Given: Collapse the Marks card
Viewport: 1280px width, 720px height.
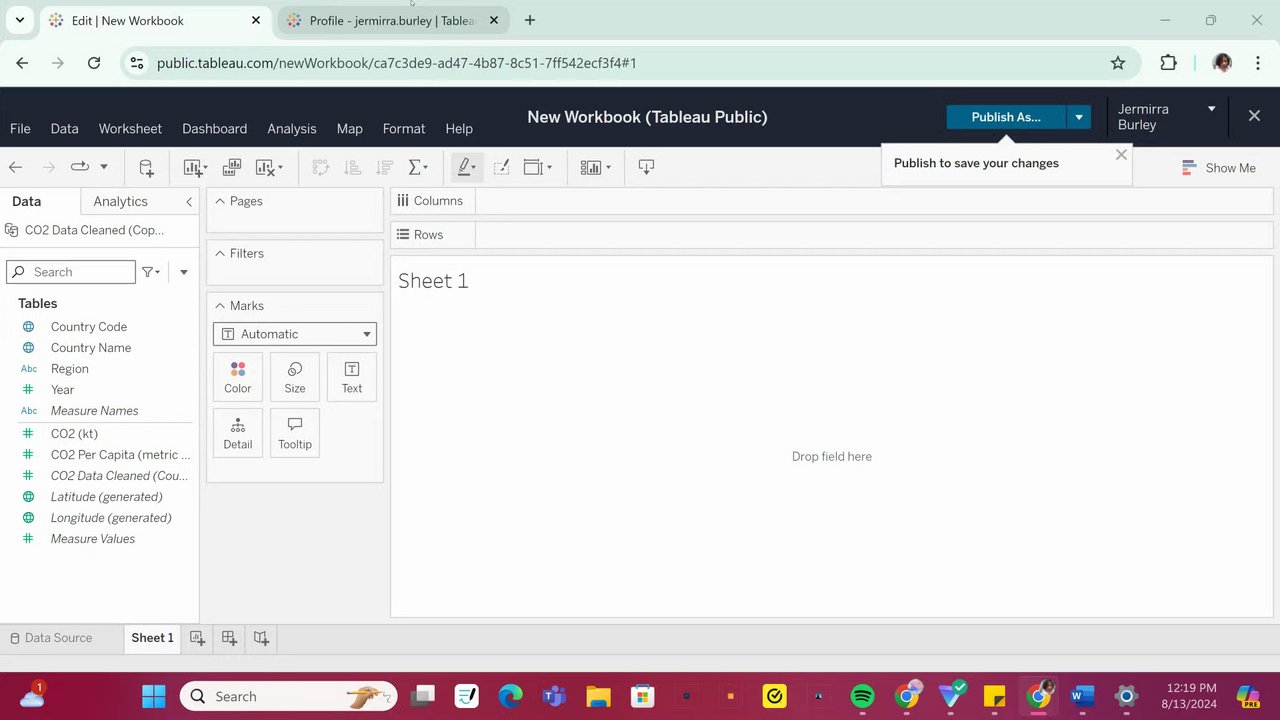Looking at the screenshot, I should click(x=220, y=306).
